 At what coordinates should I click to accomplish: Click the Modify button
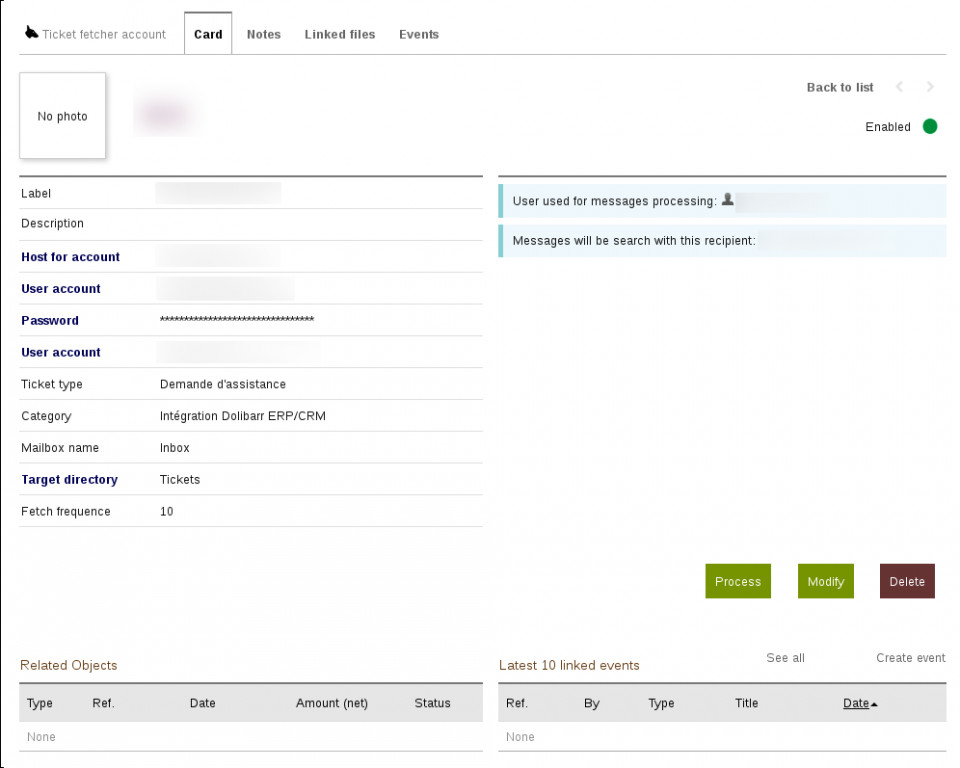coord(825,581)
